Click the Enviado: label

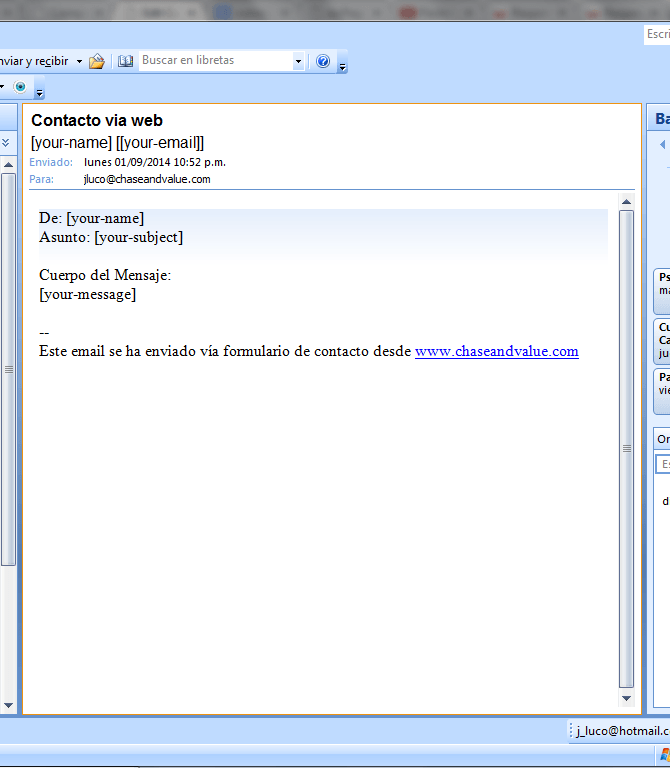point(51,162)
